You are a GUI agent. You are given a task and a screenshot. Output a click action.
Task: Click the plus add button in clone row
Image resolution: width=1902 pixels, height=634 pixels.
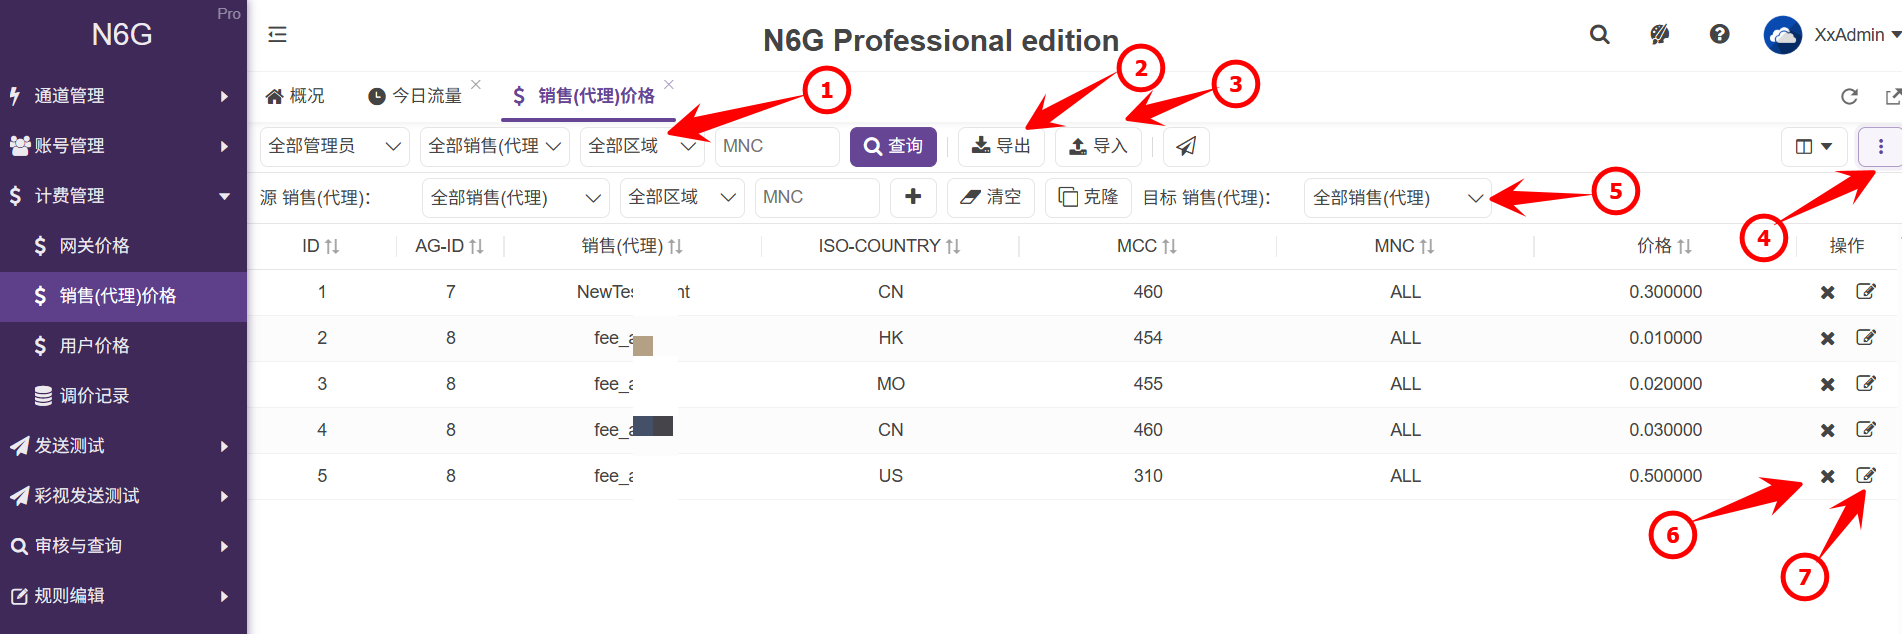coord(913,197)
